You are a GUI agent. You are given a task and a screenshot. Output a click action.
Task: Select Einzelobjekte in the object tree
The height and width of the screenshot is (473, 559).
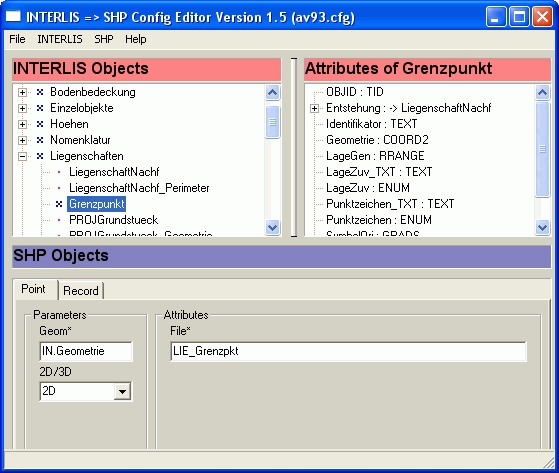82,108
